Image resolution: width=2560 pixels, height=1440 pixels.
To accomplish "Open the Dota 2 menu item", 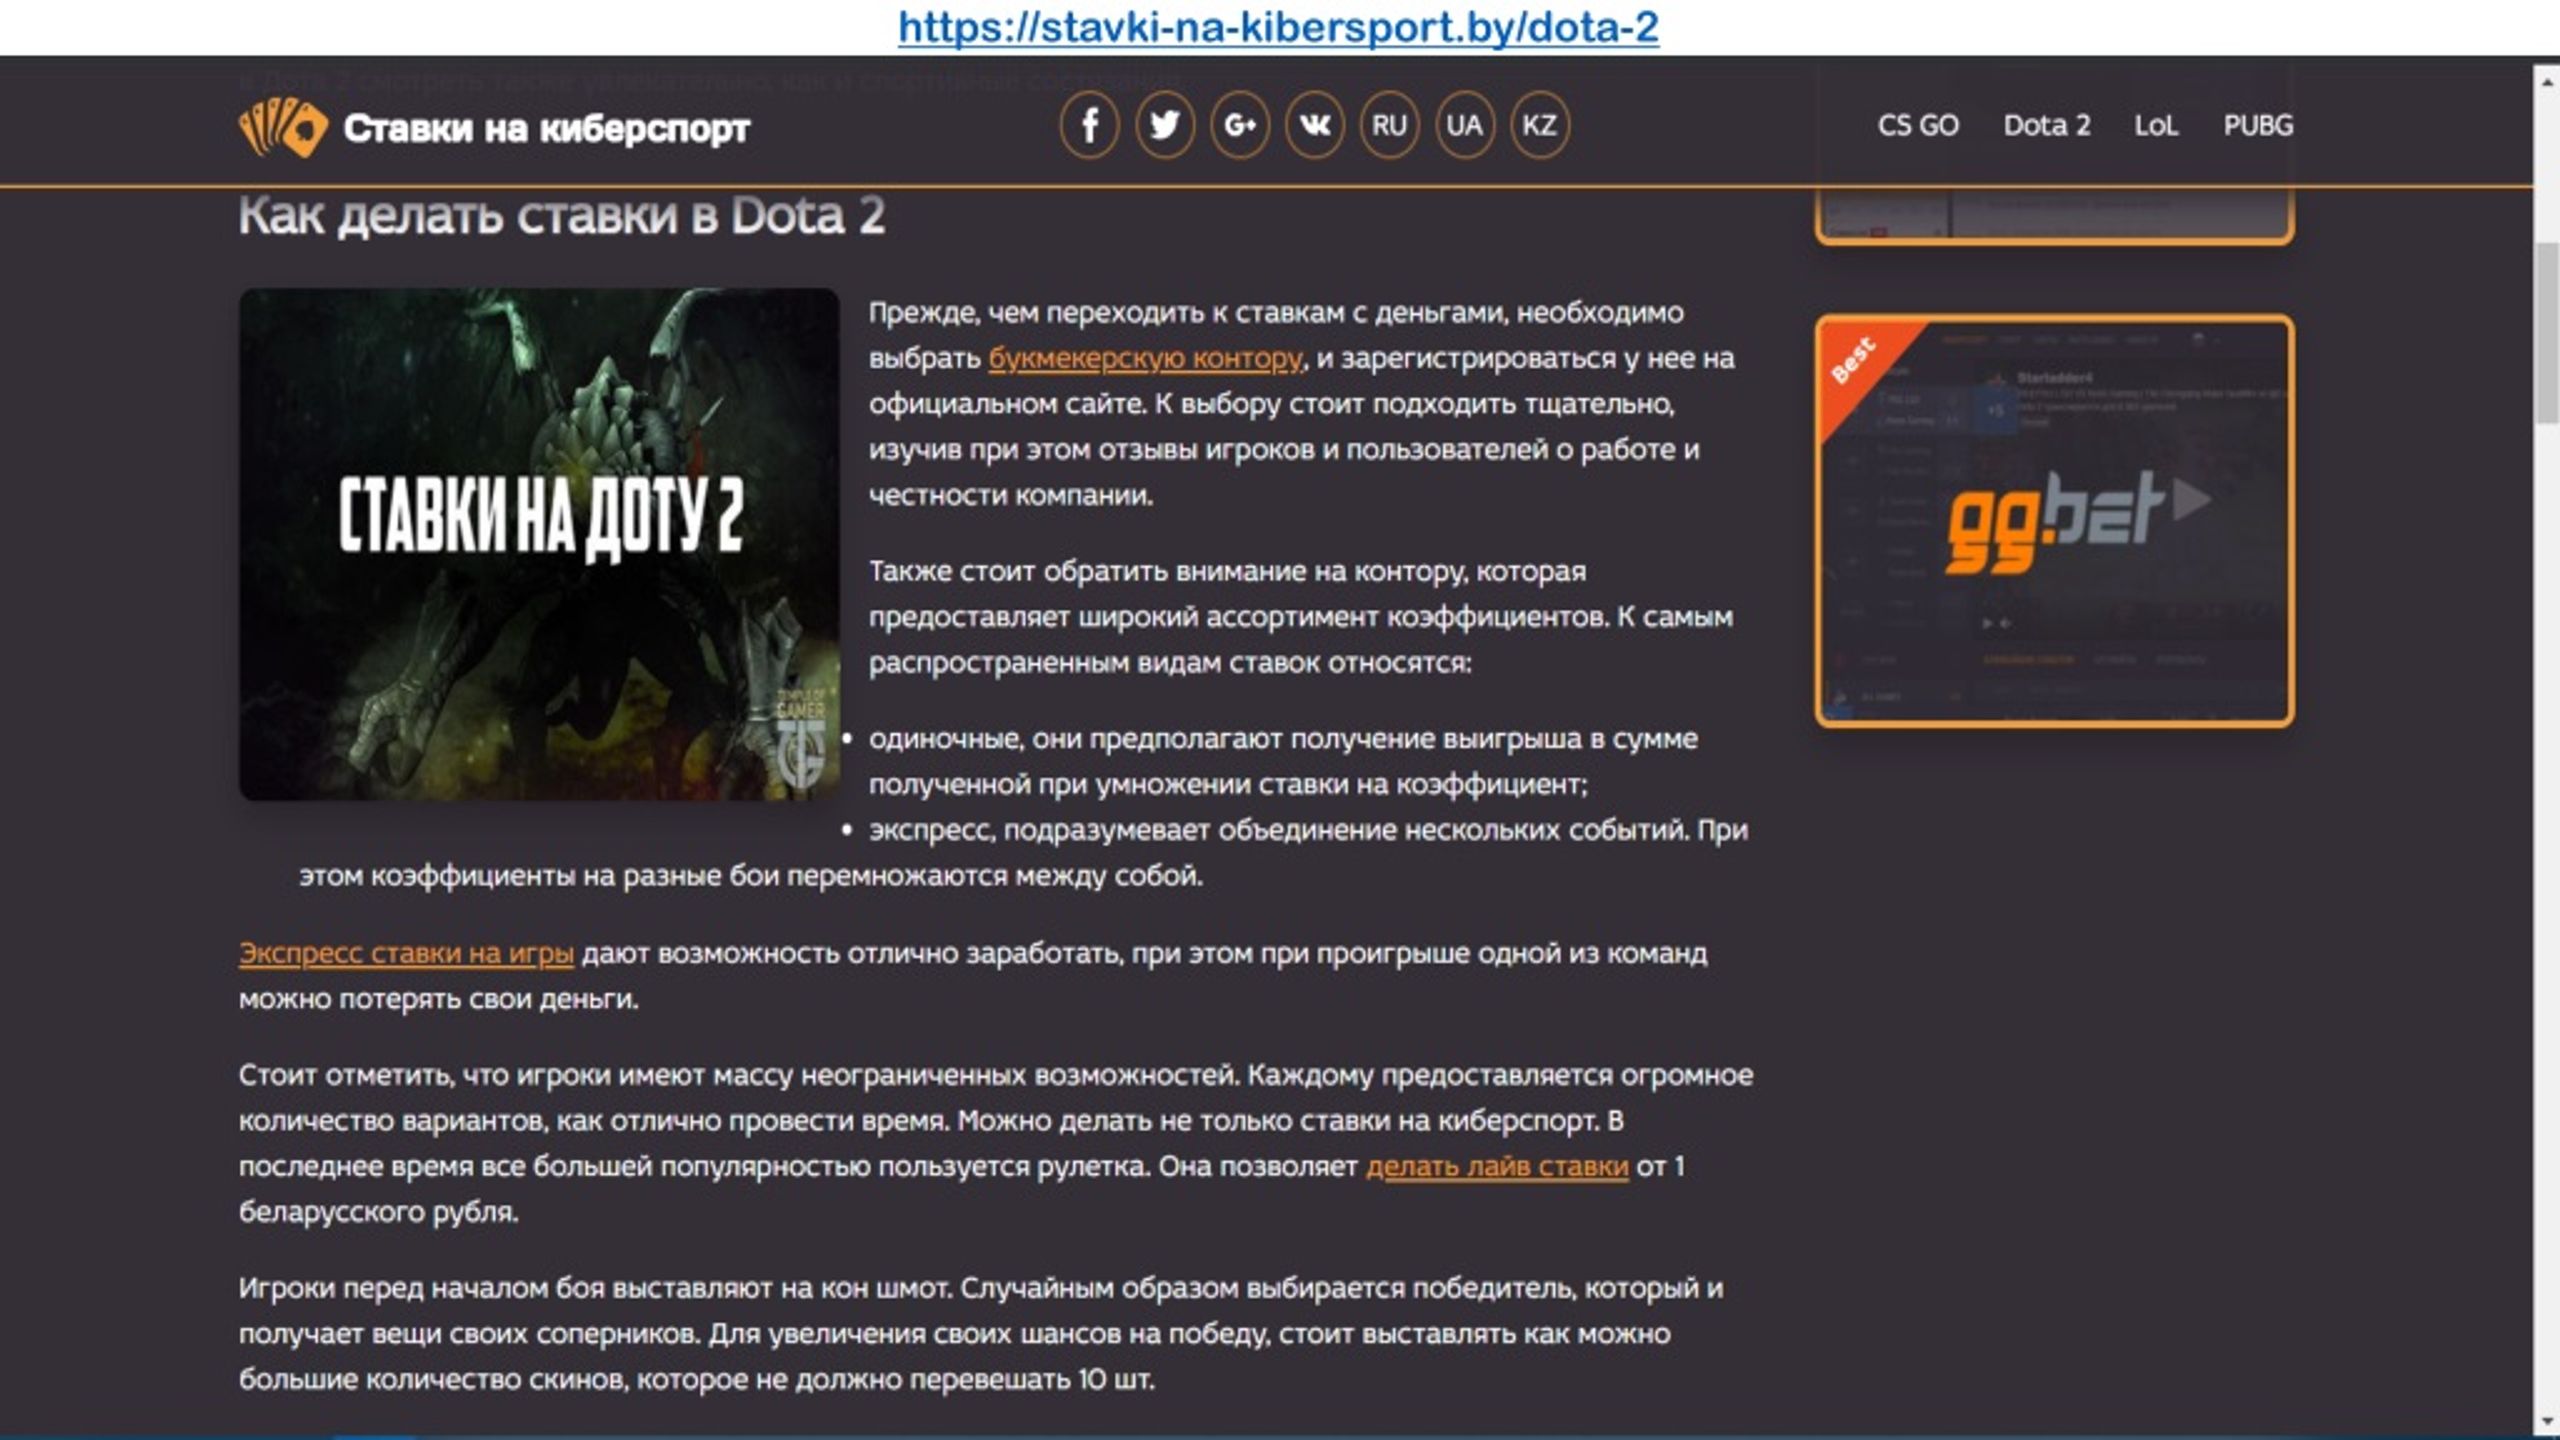I will [x=2046, y=125].
